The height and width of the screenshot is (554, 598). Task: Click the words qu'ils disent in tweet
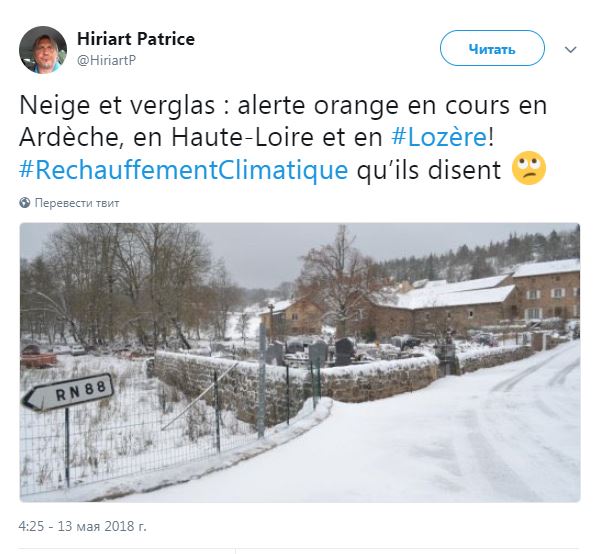pyautogui.click(x=429, y=170)
